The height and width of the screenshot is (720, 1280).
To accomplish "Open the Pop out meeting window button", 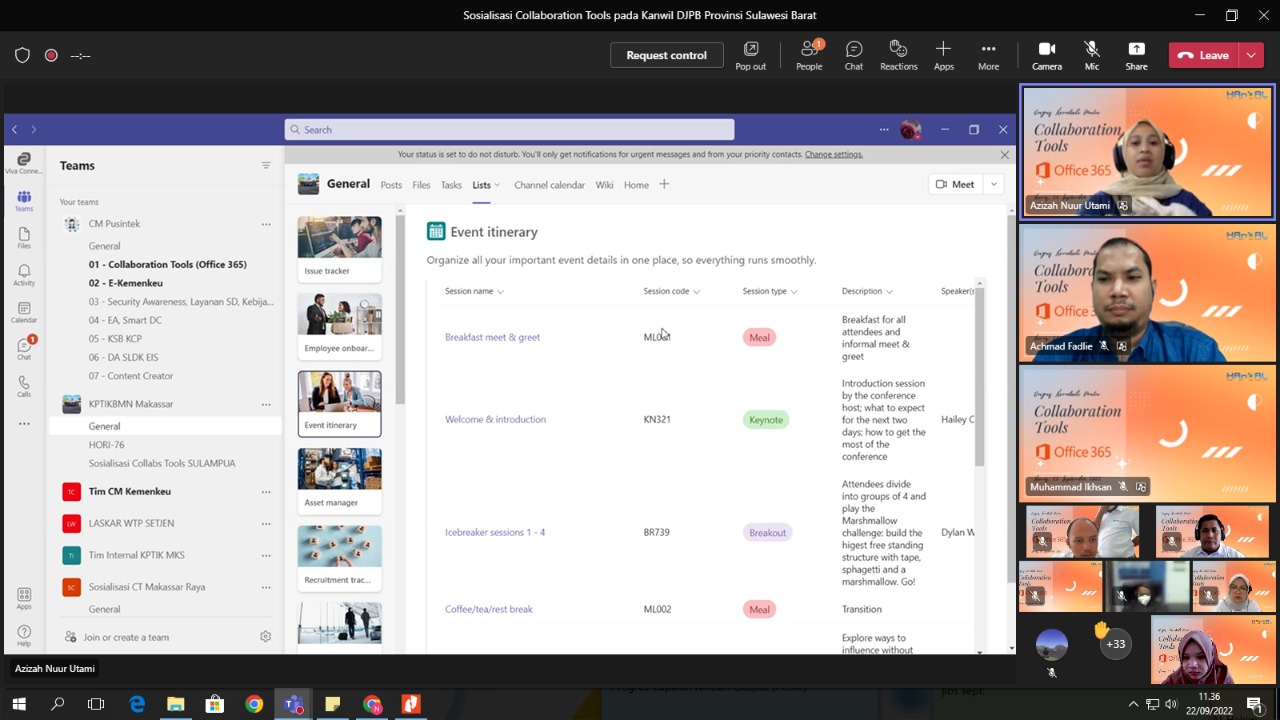I will [750, 55].
